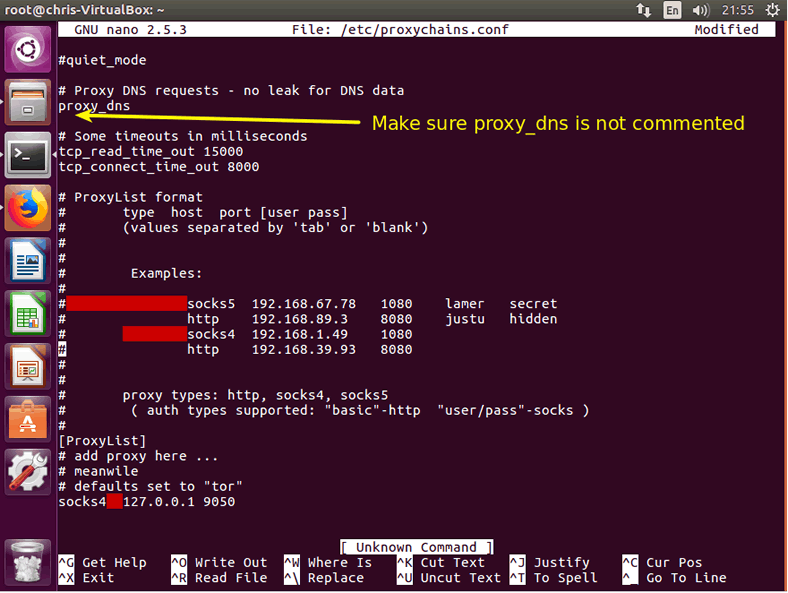Click the 127.0.0.1 9050 proxy entry
This screenshot has height=593, width=788.
(179, 502)
